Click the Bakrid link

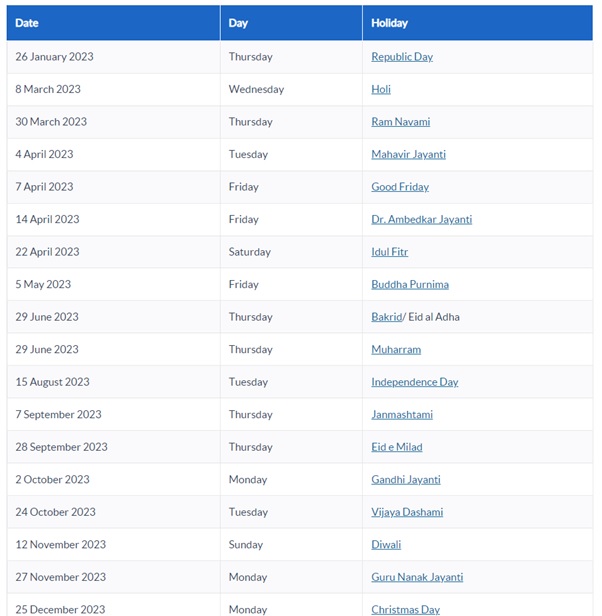(x=387, y=317)
